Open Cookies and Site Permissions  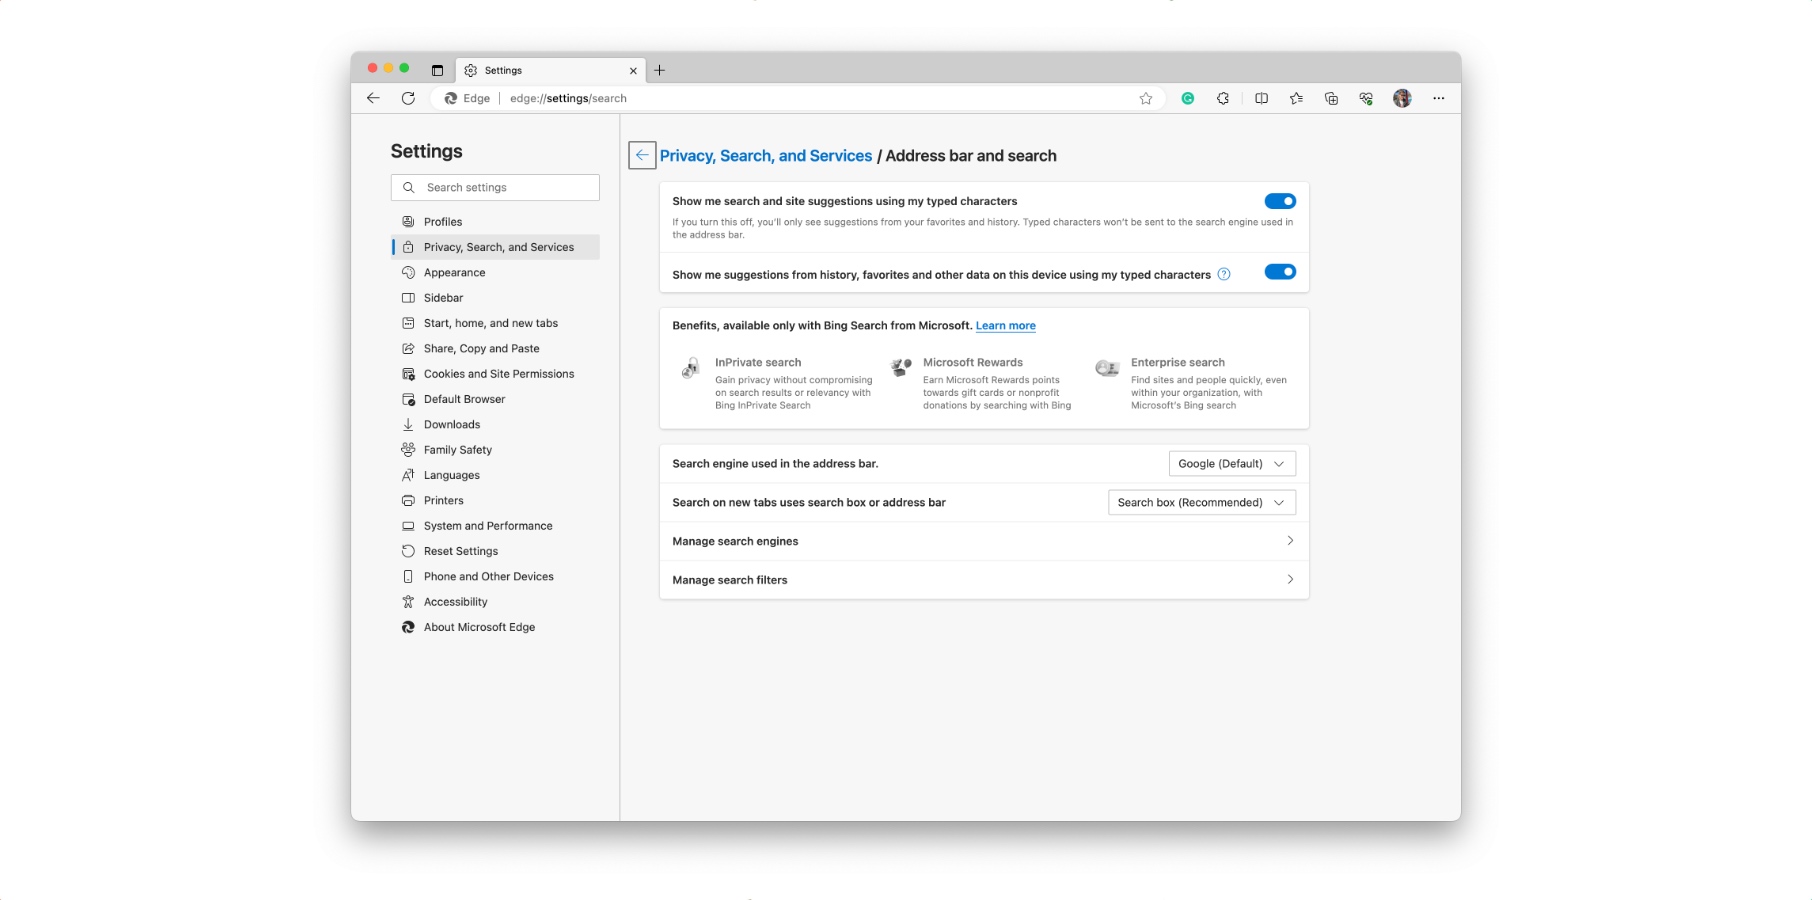[x=495, y=373]
